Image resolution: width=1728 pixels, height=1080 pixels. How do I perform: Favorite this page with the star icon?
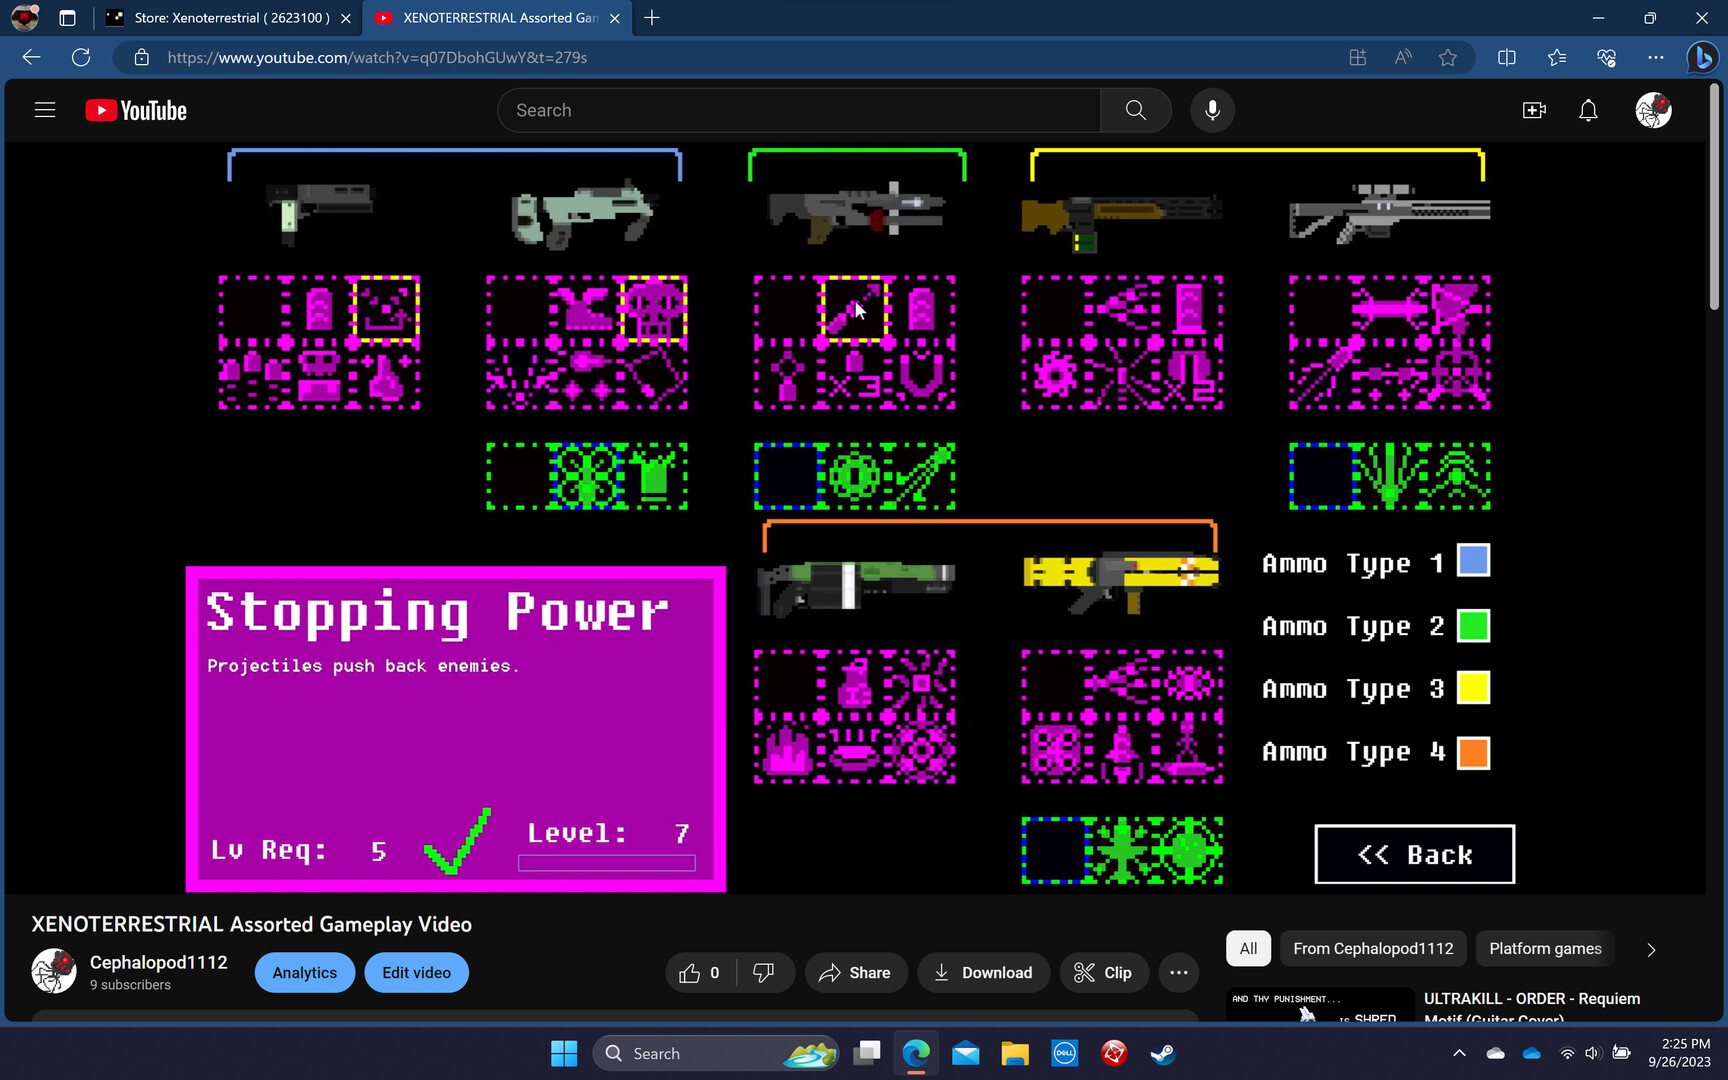1447,58
